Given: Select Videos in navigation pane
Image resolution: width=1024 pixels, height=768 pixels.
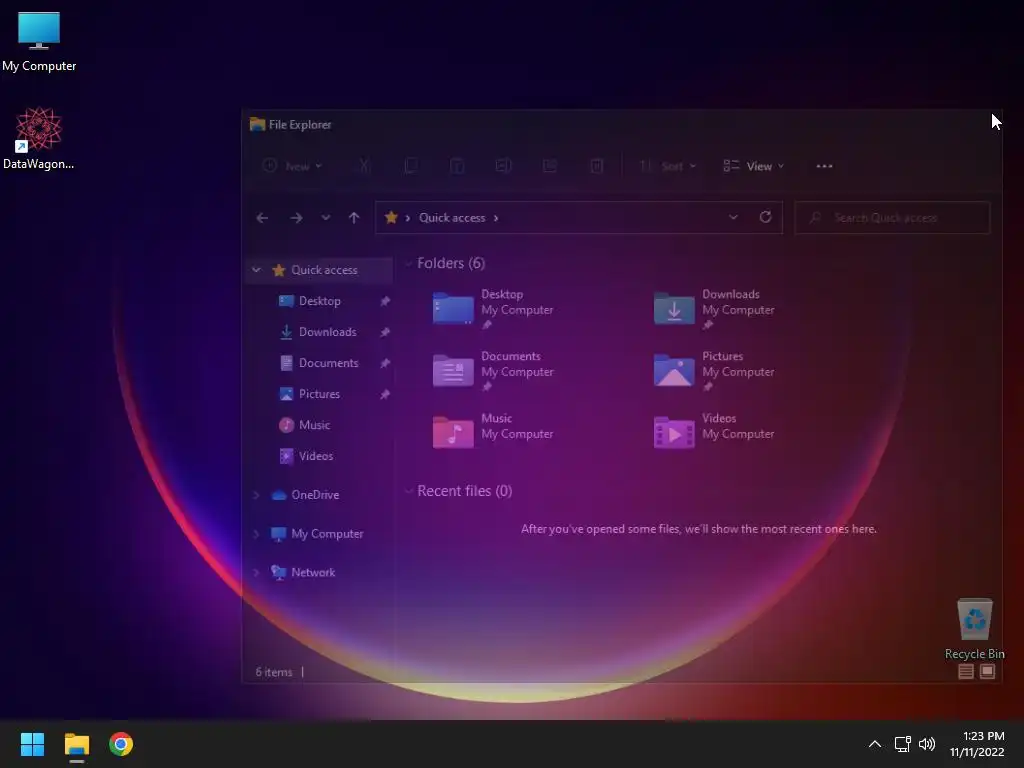Looking at the screenshot, I should [x=315, y=456].
